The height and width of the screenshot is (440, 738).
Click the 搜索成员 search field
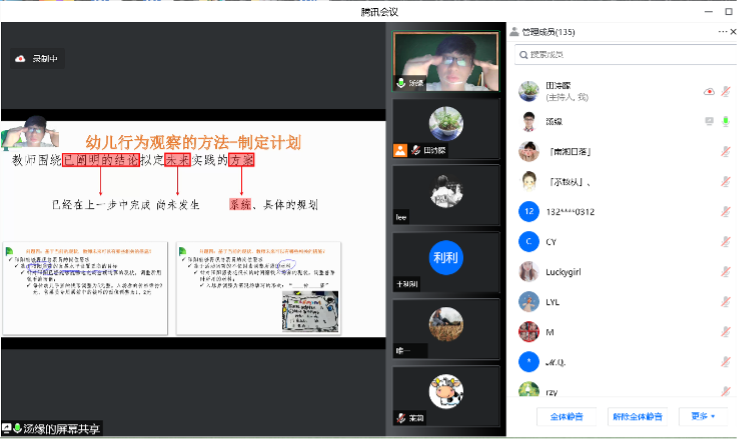click(620, 54)
